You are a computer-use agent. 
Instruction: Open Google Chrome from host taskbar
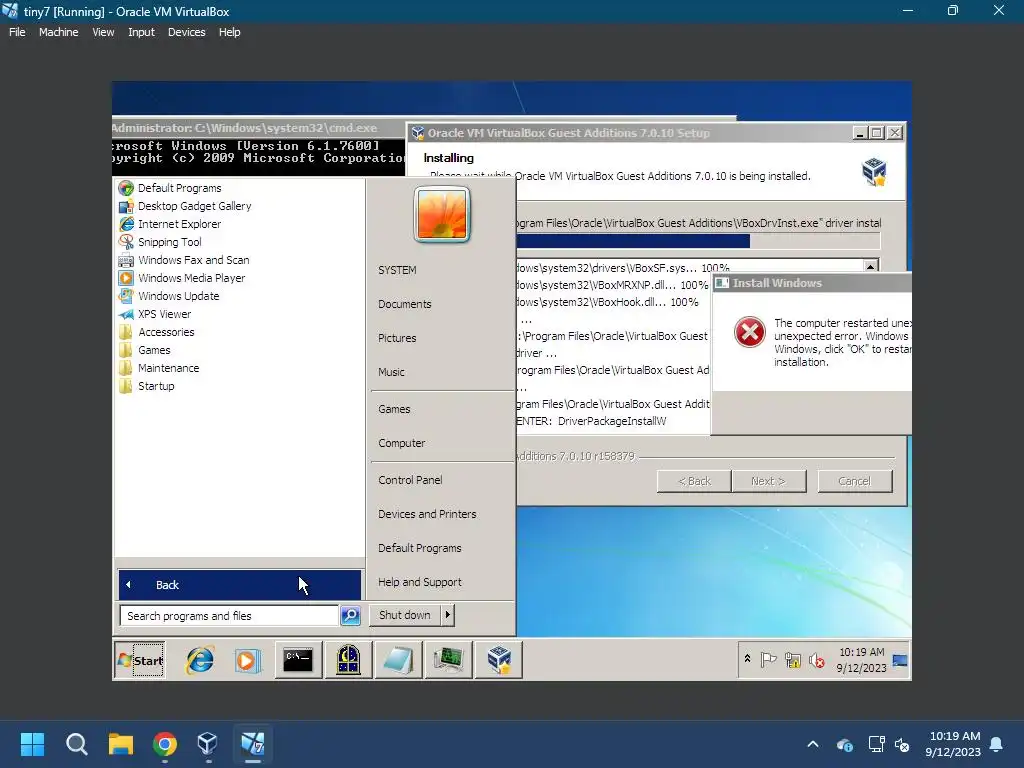[165, 744]
